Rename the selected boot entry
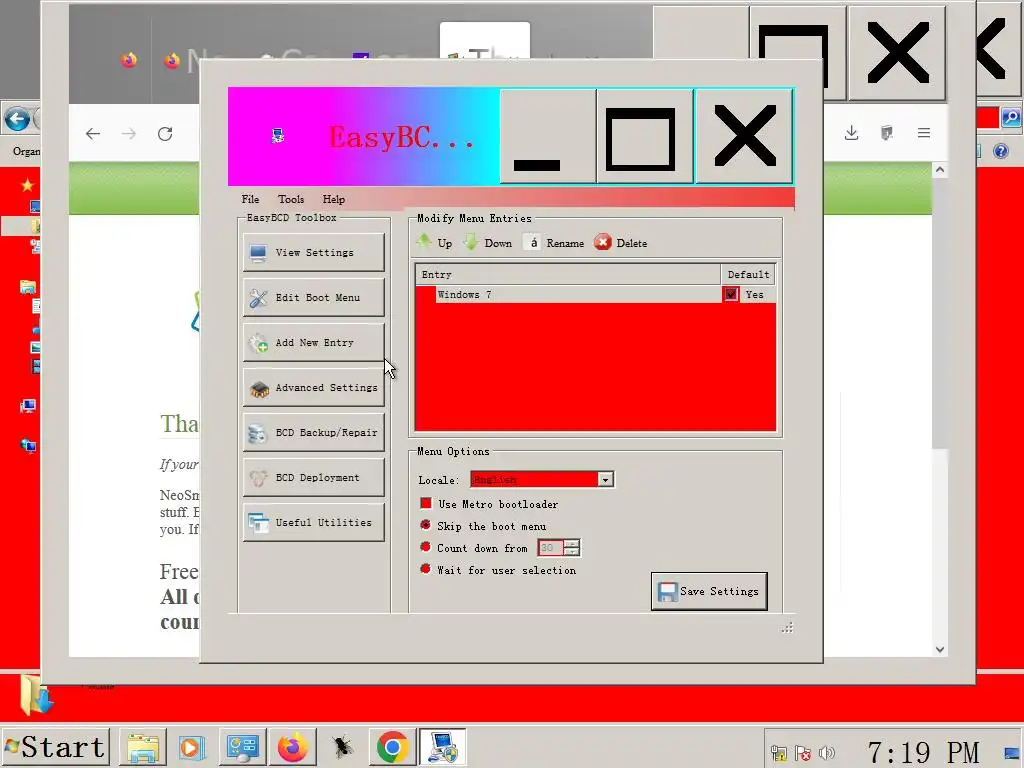The width and height of the screenshot is (1024, 768). tap(554, 242)
